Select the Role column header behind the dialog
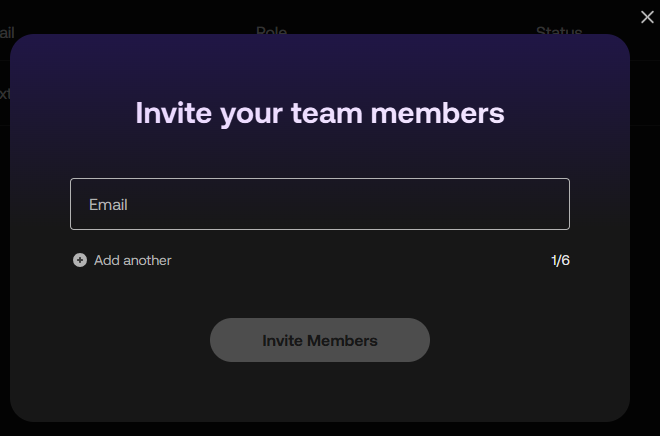Image resolution: width=660 pixels, height=436 pixels. [x=271, y=32]
